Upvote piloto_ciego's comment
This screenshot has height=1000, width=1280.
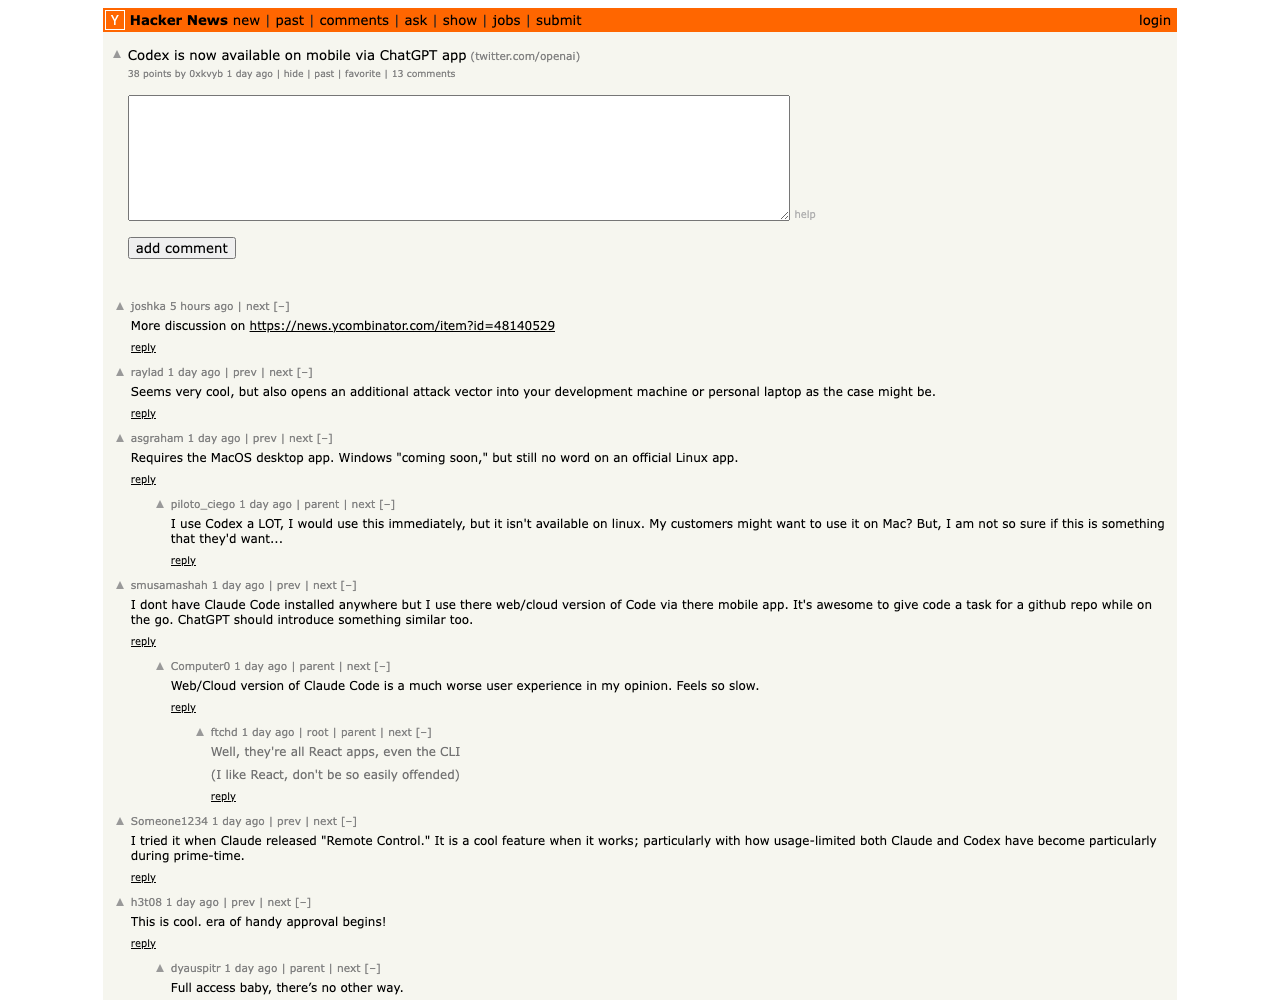pyautogui.click(x=160, y=504)
